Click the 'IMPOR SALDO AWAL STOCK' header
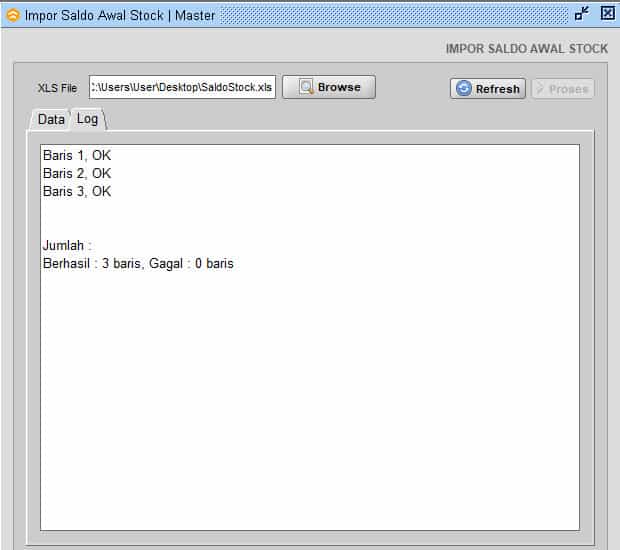620x550 pixels. [x=526, y=48]
